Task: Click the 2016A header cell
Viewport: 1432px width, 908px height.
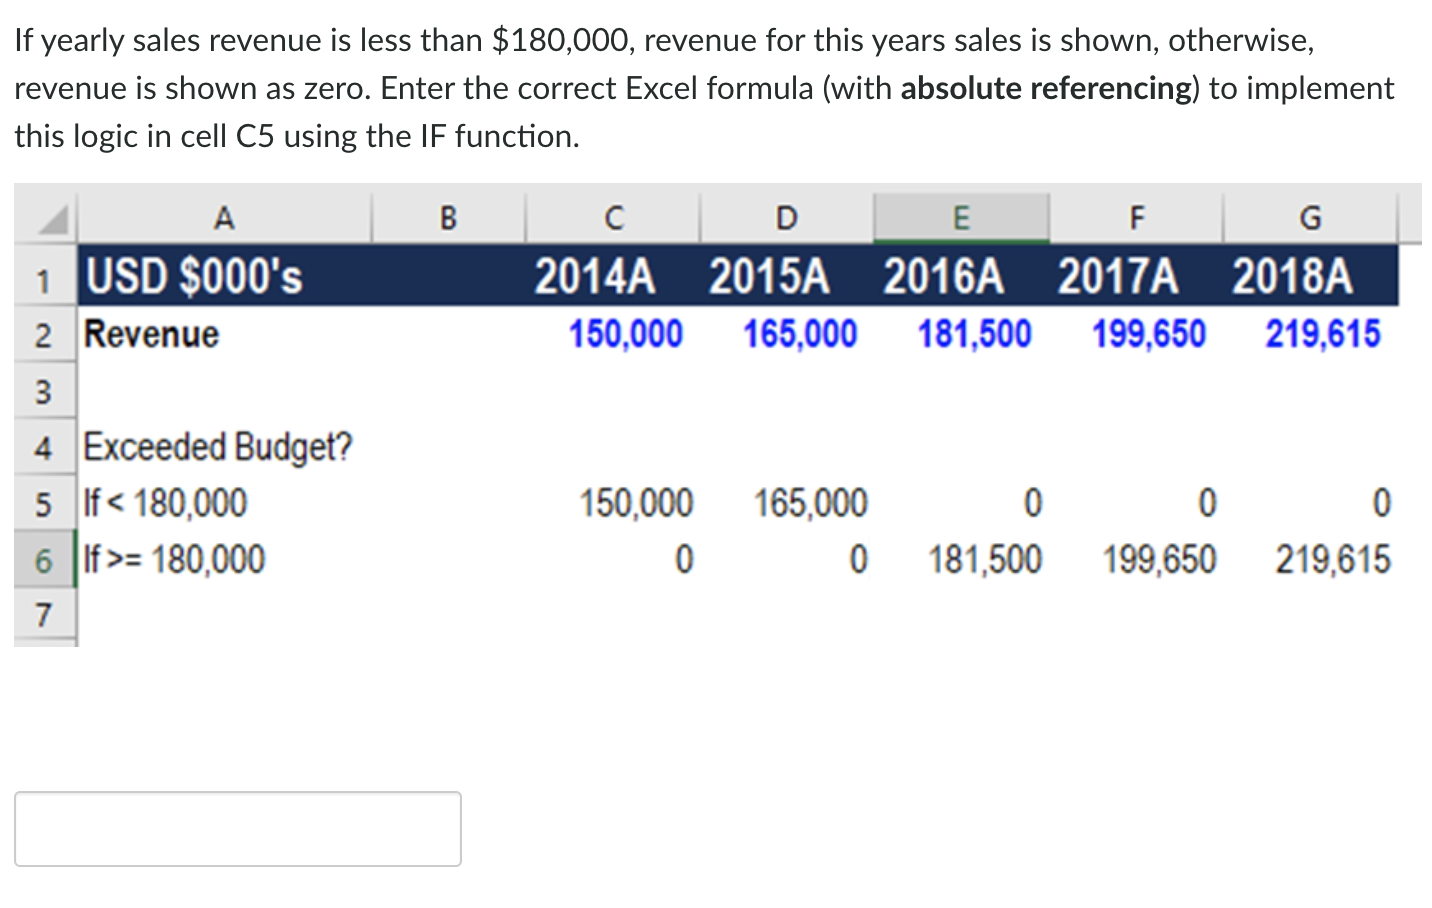Action: tap(944, 276)
